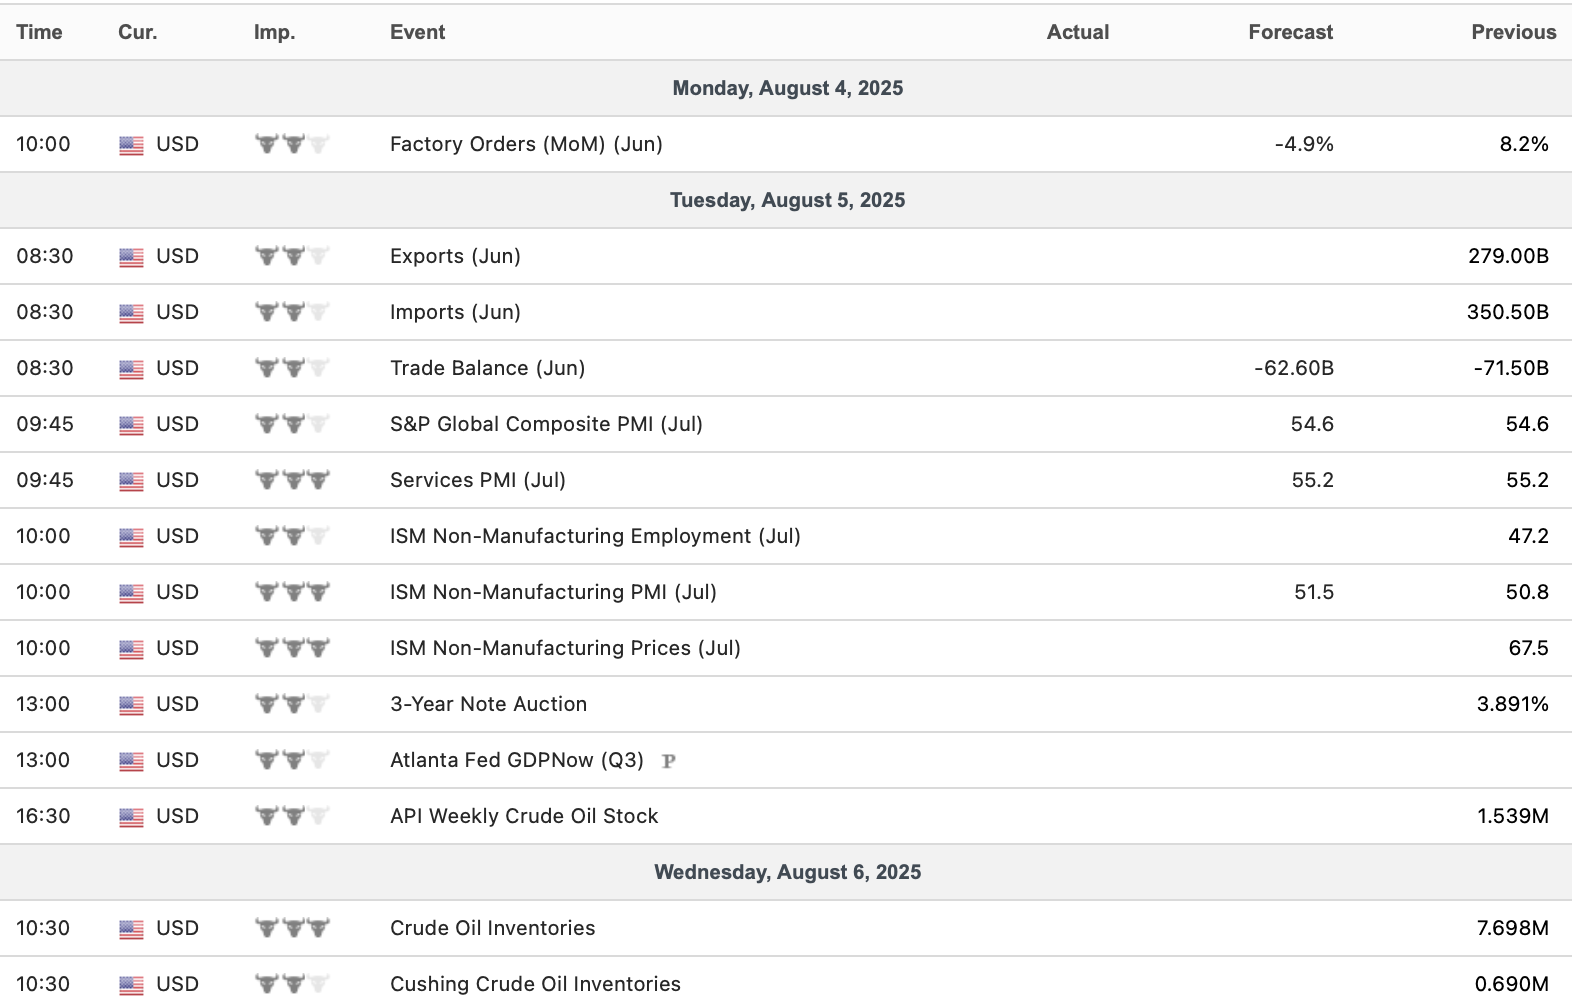Image resolution: width=1572 pixels, height=1000 pixels.
Task: Click importance bulls icon for Services PMI
Action: pos(292,481)
